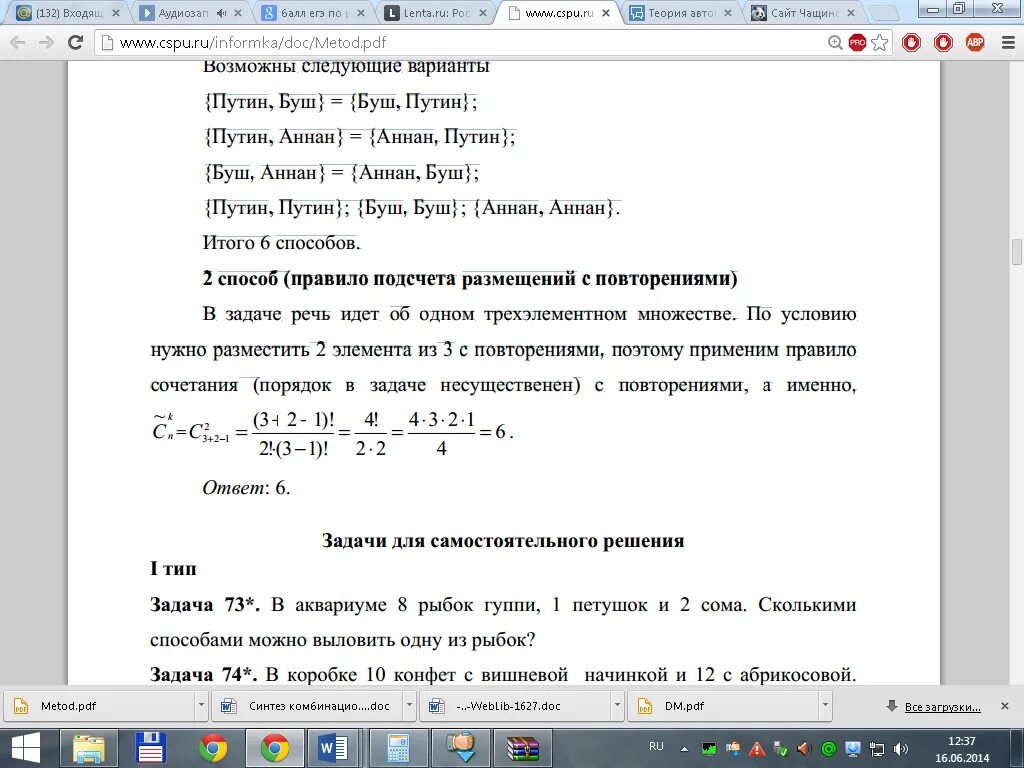Open the system volume speaker icon
Viewport: 1024px width, 768px height.
901,749
